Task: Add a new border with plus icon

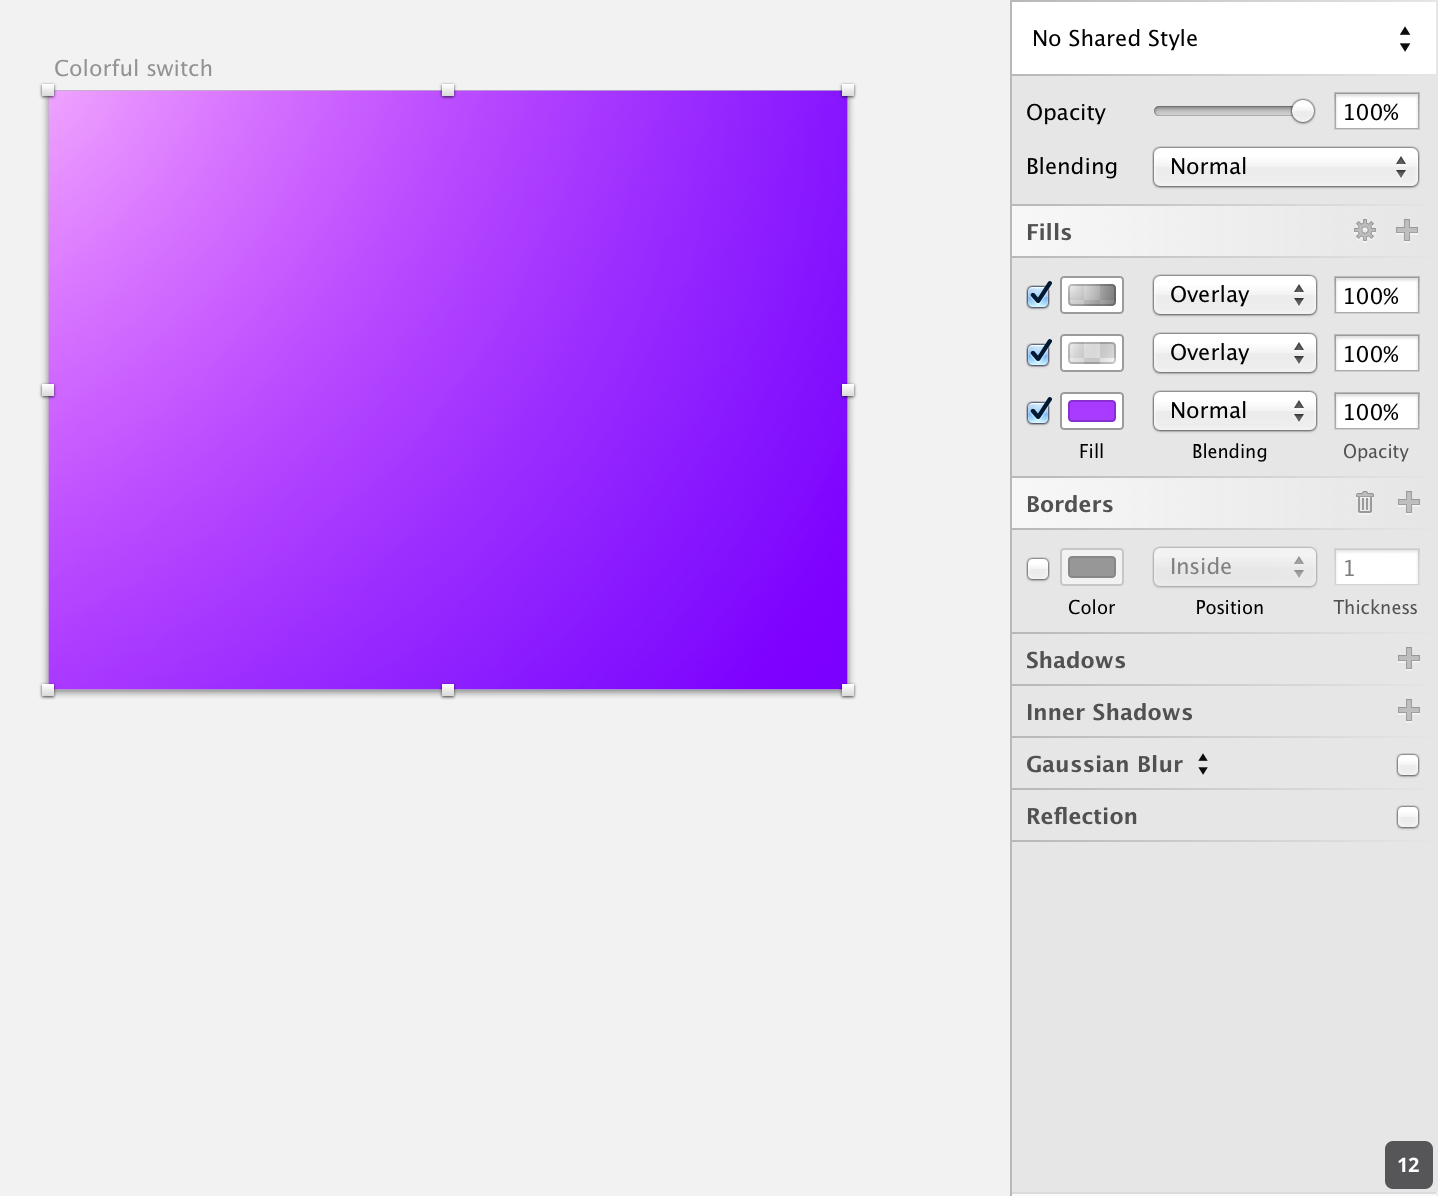Action: pos(1408,502)
